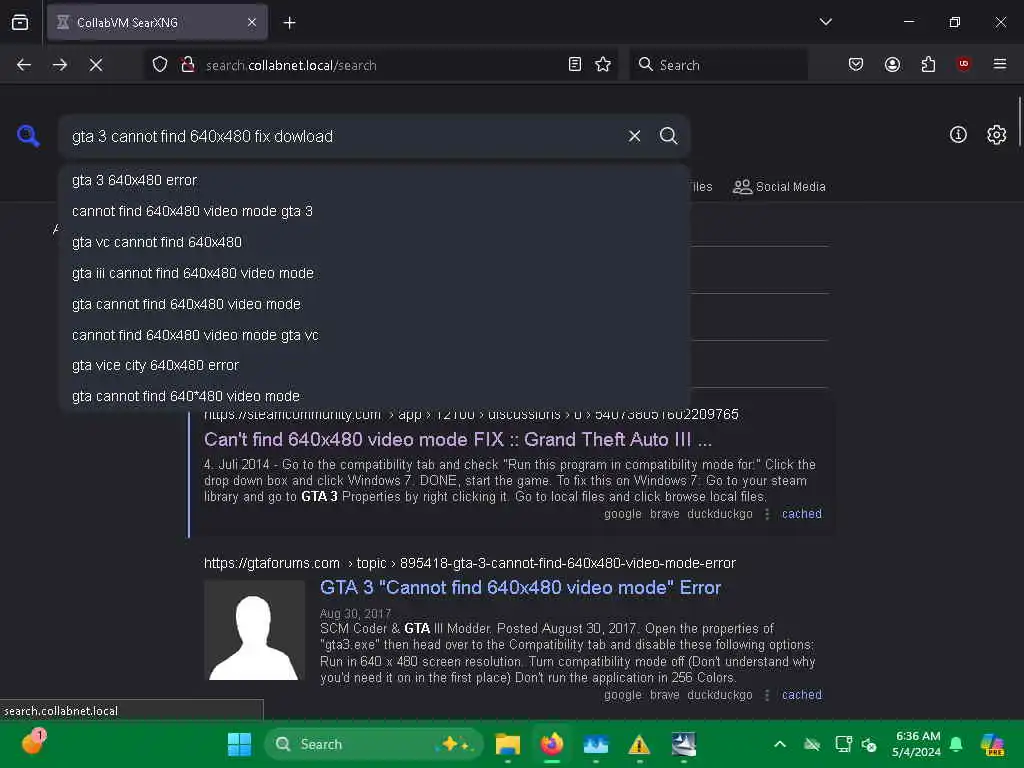
Task: Select suggestion 'cannot find 640x480 video mode gta vc'
Action: (x=374, y=335)
